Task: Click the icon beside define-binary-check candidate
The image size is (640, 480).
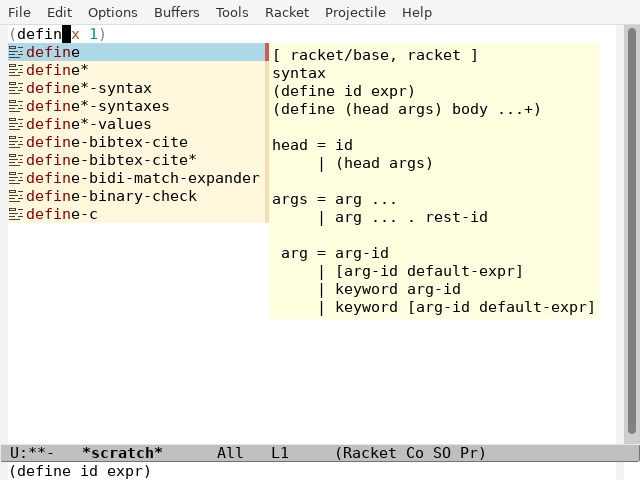Action: pos(16,196)
